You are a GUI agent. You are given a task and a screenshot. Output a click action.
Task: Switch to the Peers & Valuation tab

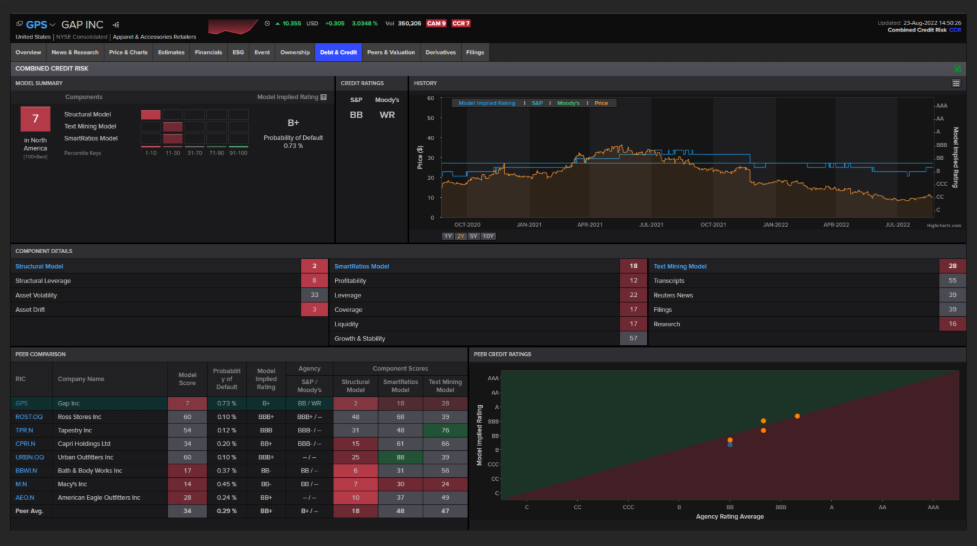390,51
